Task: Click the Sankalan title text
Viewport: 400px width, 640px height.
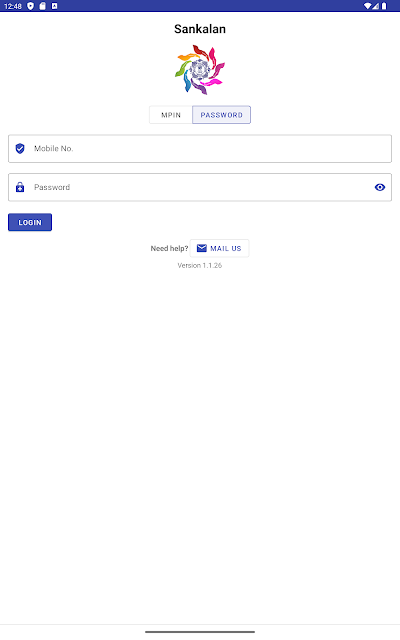Action: tap(200, 29)
